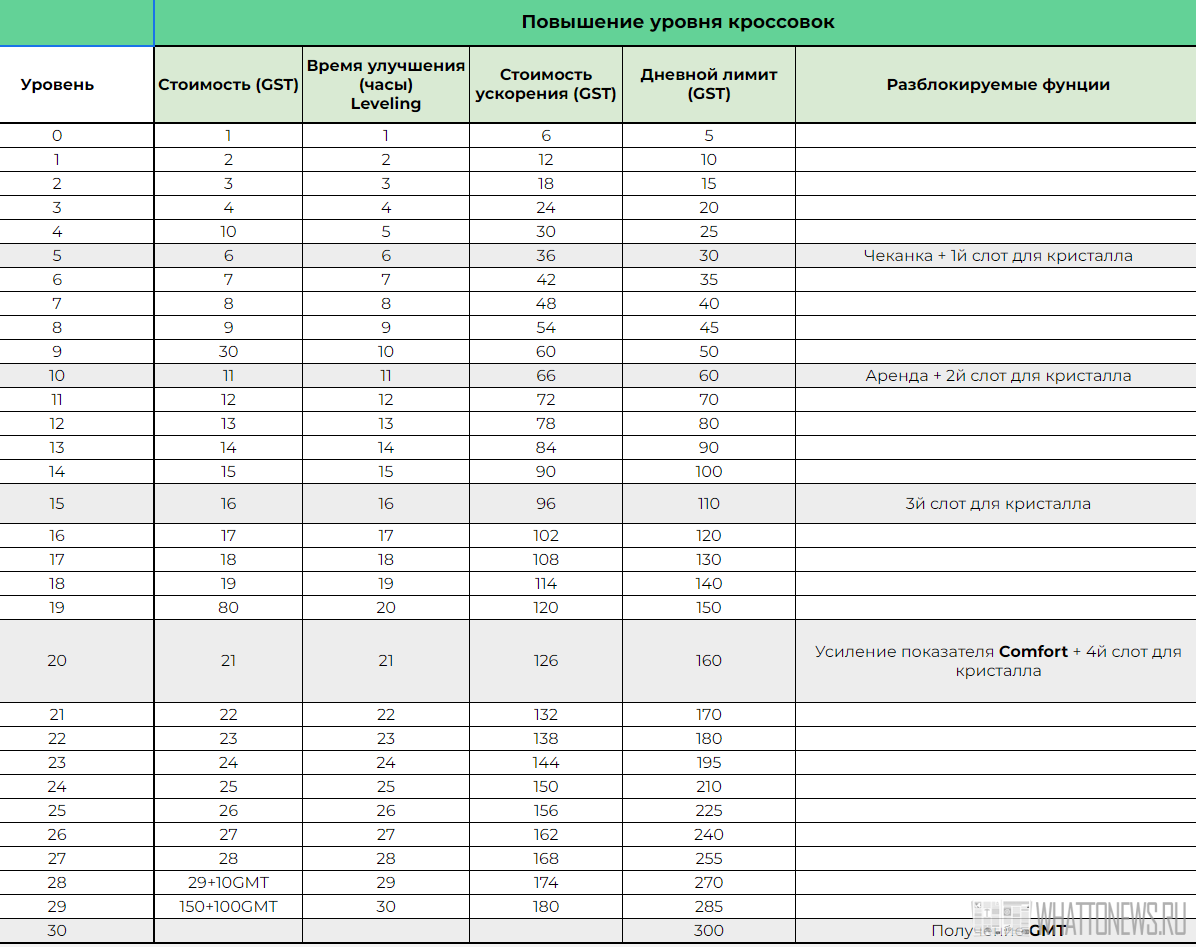Select speed-up cost "96" for level 15
Viewport: 1196px width, 947px height.
(x=545, y=503)
